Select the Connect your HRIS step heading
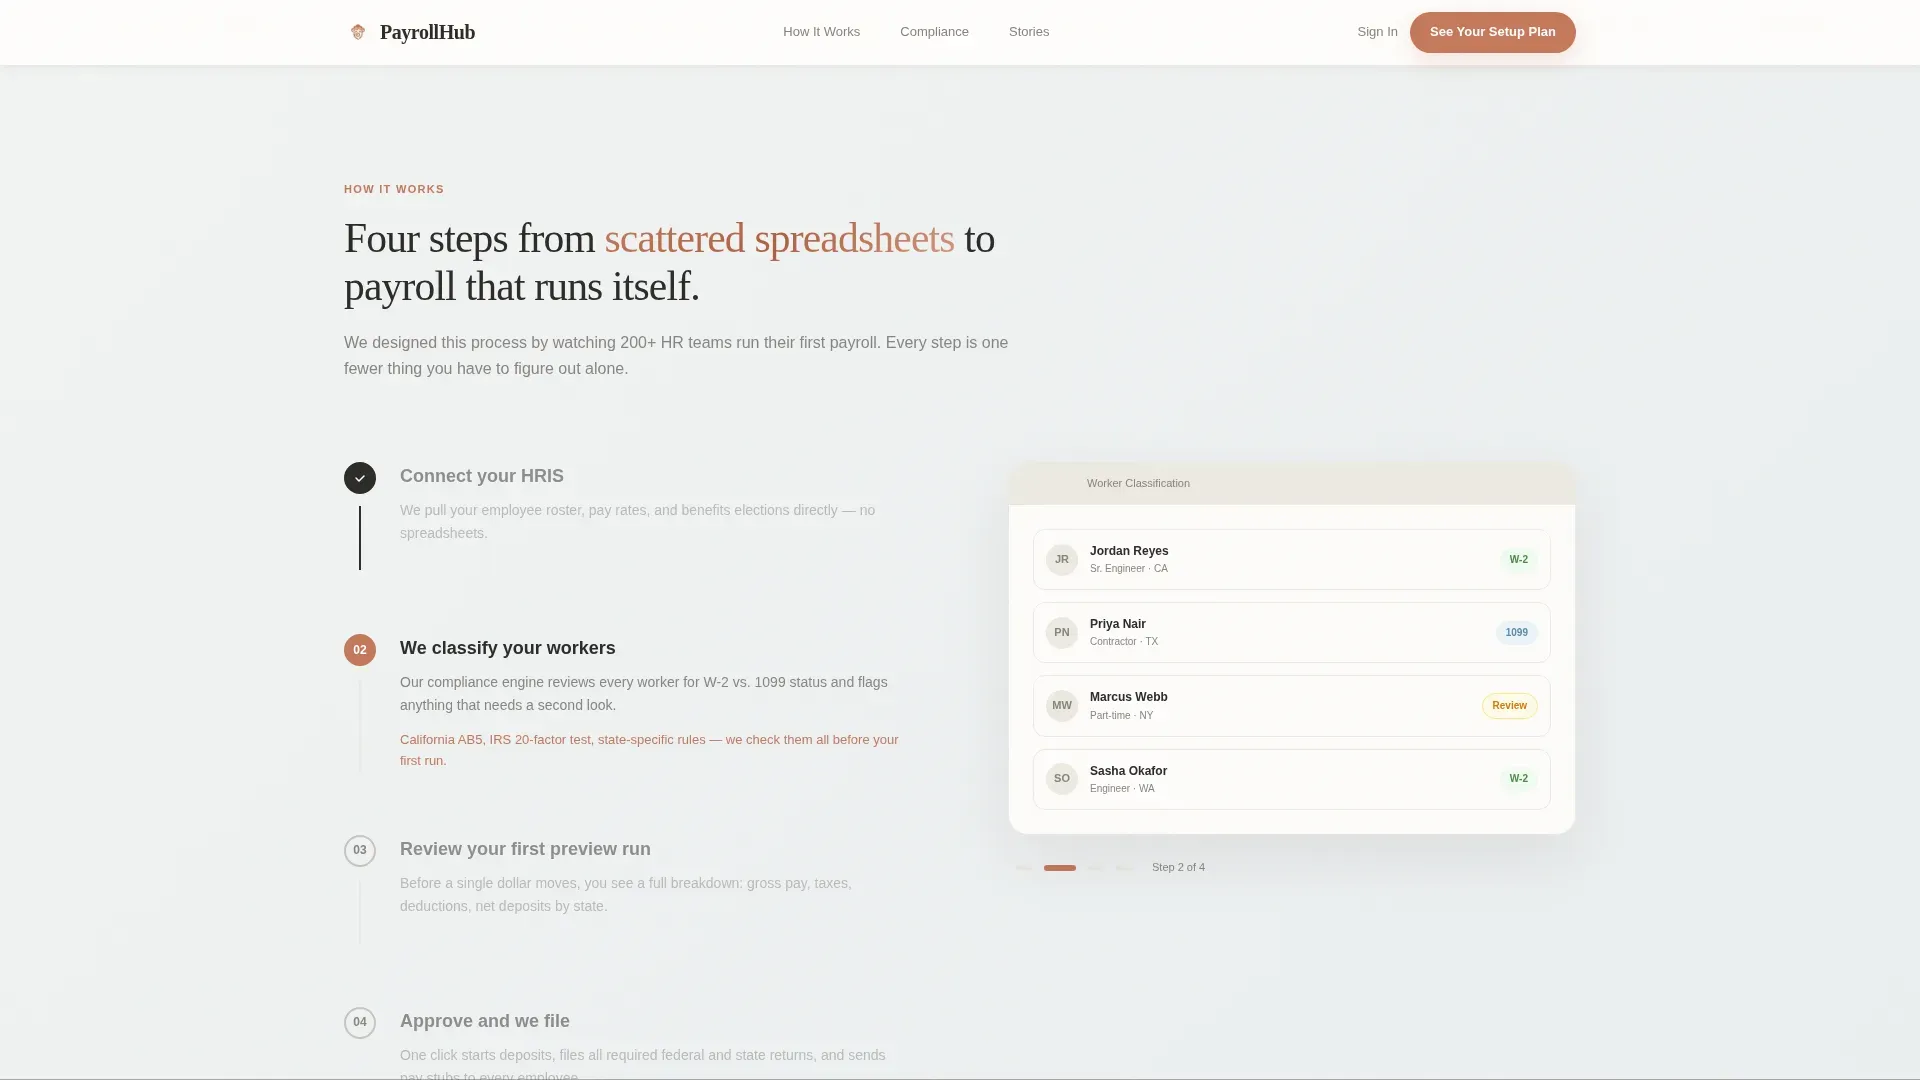Image resolution: width=1920 pixels, height=1080 pixels. click(482, 476)
